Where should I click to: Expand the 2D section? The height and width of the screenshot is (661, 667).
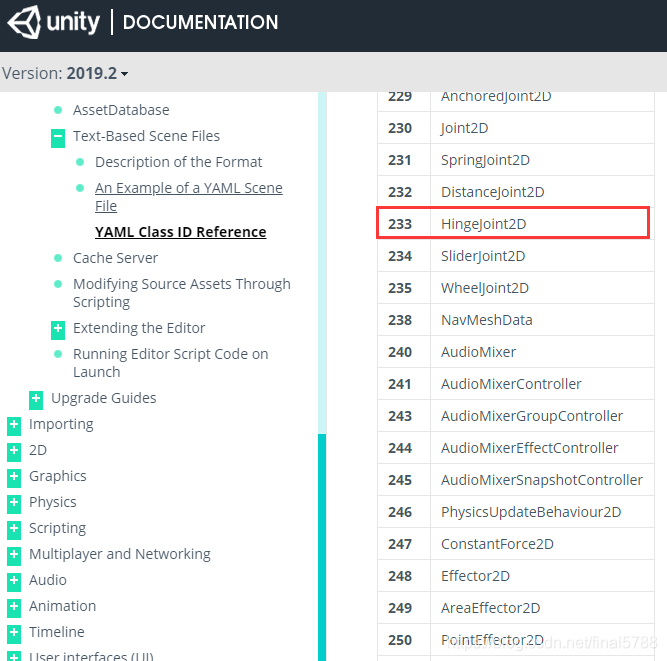[14, 452]
